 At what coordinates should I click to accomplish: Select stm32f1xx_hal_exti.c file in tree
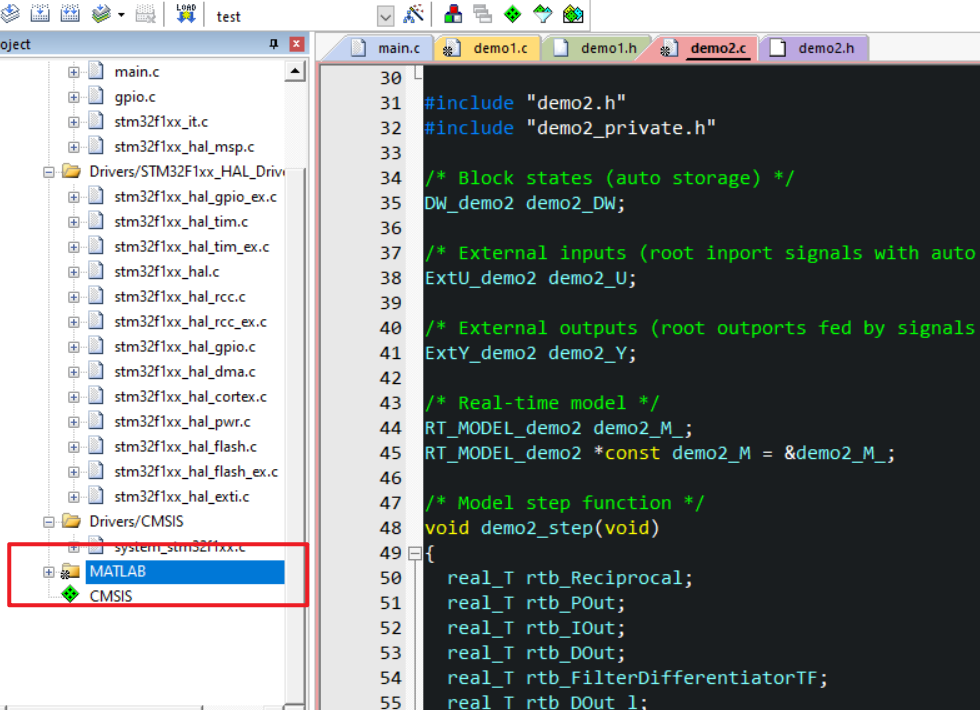coord(181,497)
